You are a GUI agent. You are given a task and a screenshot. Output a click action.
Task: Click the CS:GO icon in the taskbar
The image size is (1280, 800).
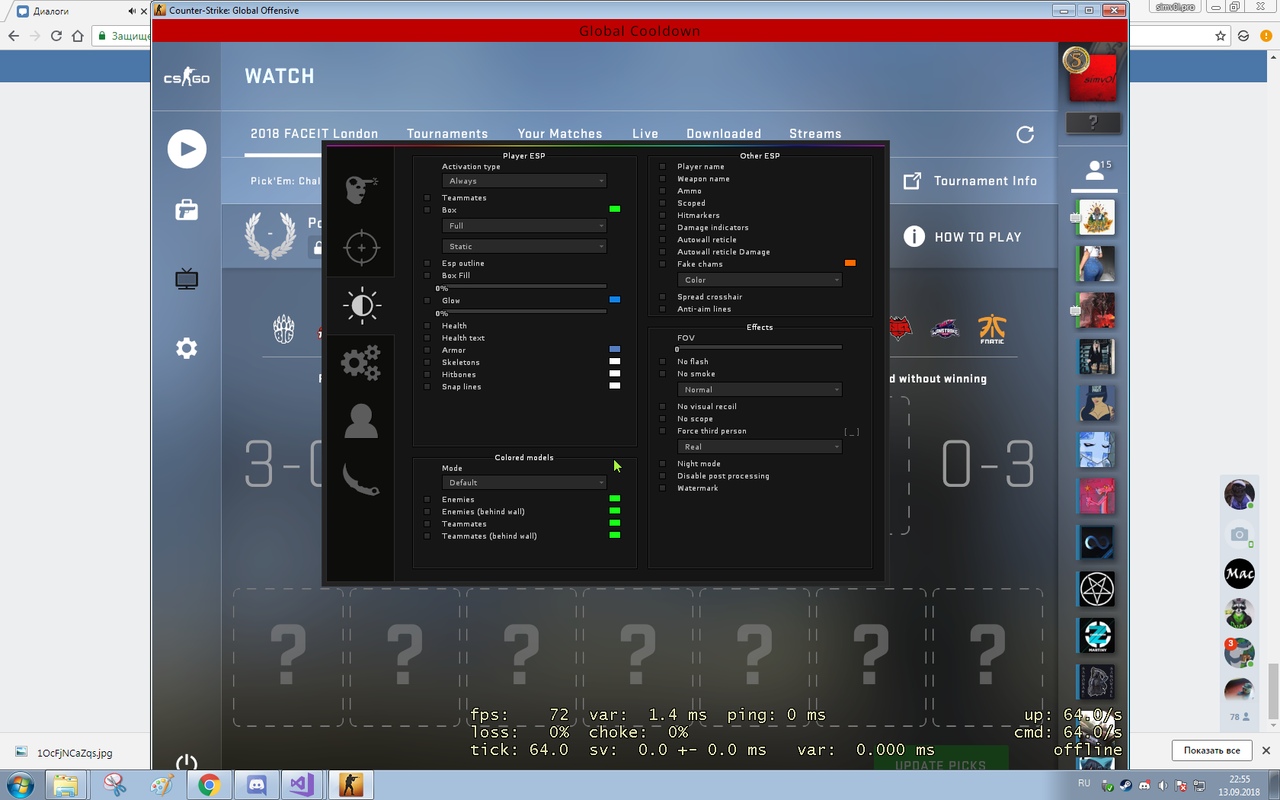(350, 784)
